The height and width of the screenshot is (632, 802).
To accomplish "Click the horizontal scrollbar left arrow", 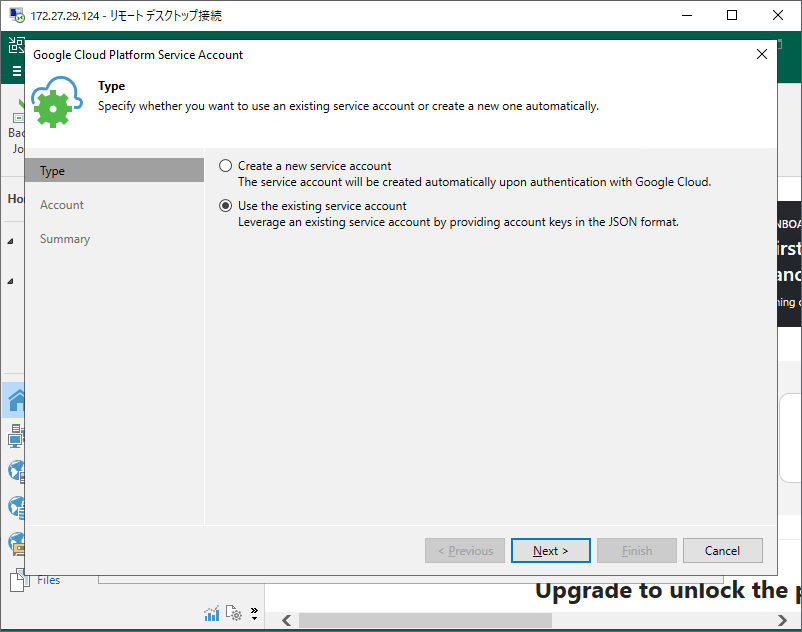I will tap(286, 620).
